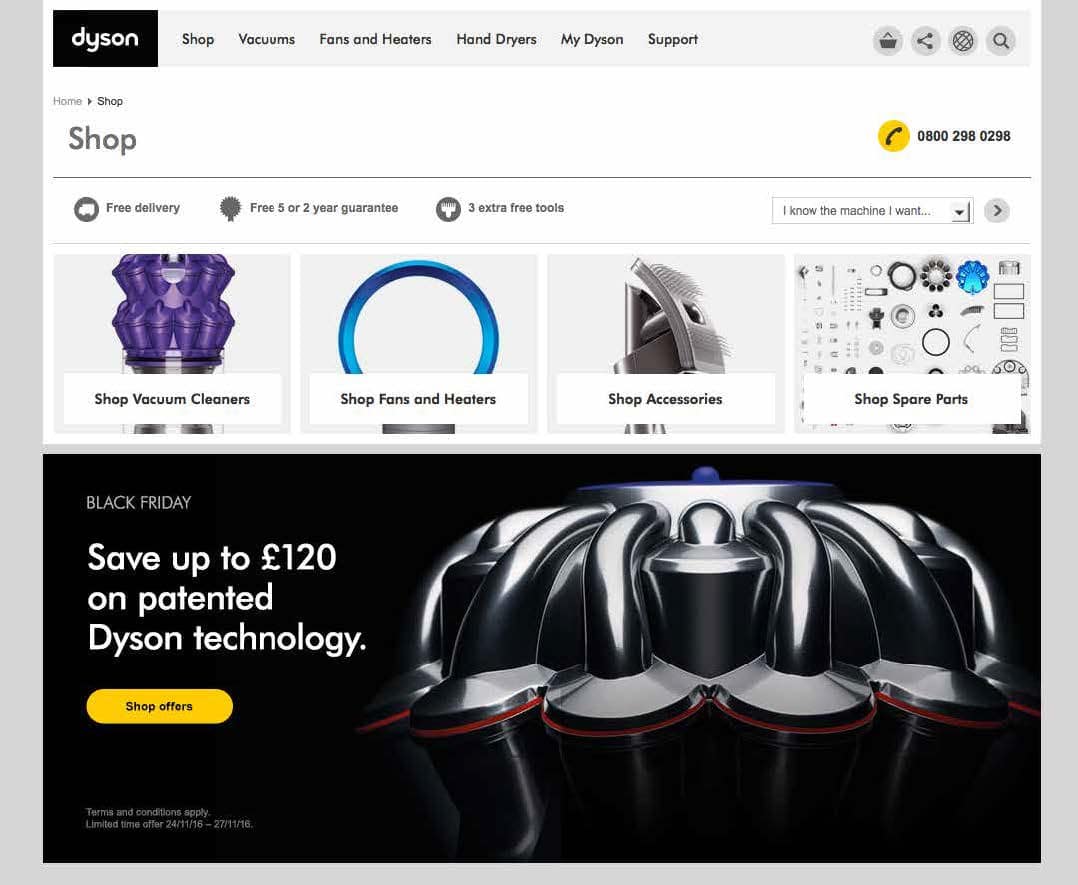The width and height of the screenshot is (1078, 885).
Task: Open 'I know the machine I want' dropdown
Action: (x=872, y=210)
